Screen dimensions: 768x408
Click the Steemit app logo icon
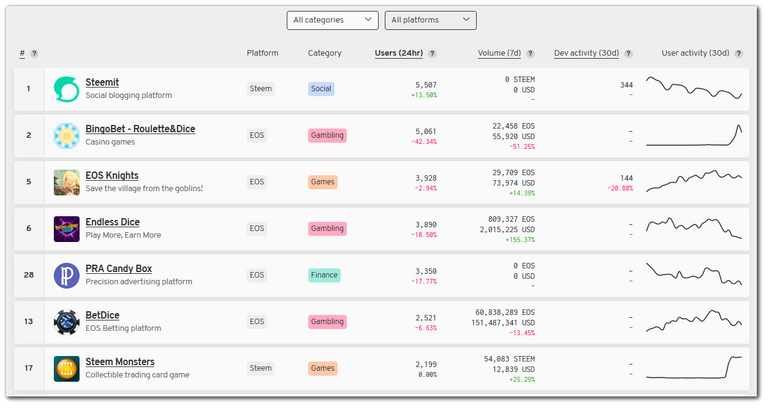[x=66, y=89]
